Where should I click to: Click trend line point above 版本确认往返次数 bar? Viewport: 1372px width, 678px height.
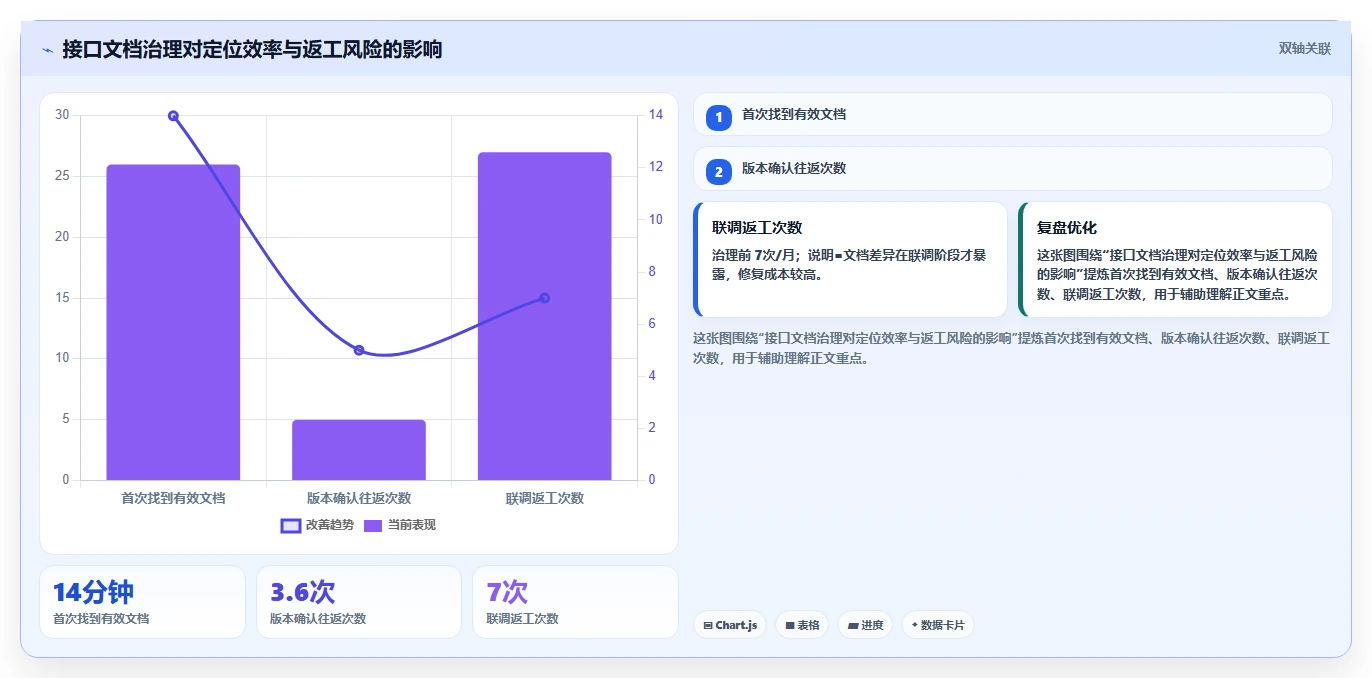[x=359, y=350]
